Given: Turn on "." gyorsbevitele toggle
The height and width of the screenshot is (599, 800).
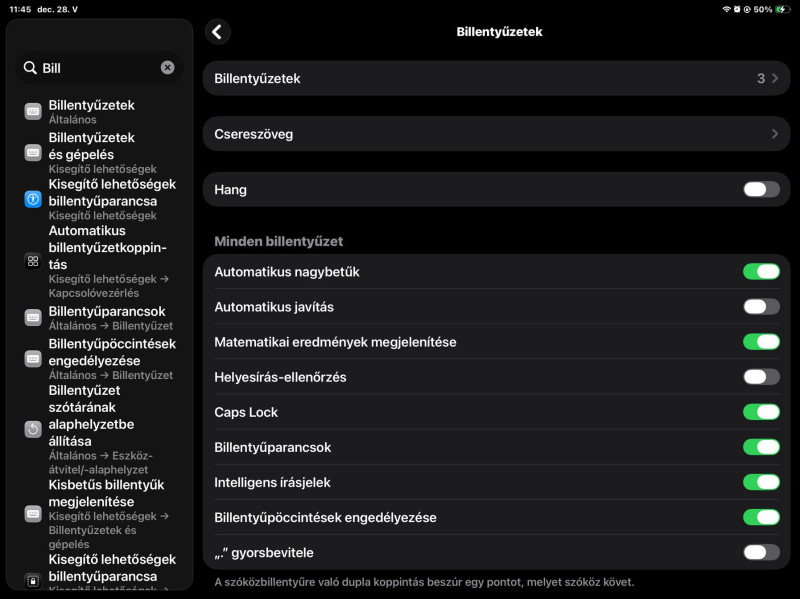Looking at the screenshot, I should [x=761, y=552].
